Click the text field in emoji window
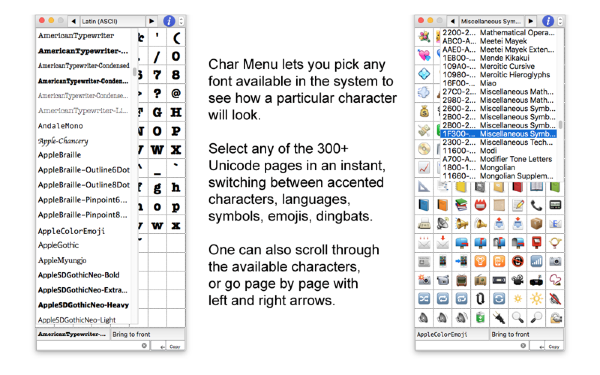Screen dimensions: 600x375 click(x=472, y=346)
